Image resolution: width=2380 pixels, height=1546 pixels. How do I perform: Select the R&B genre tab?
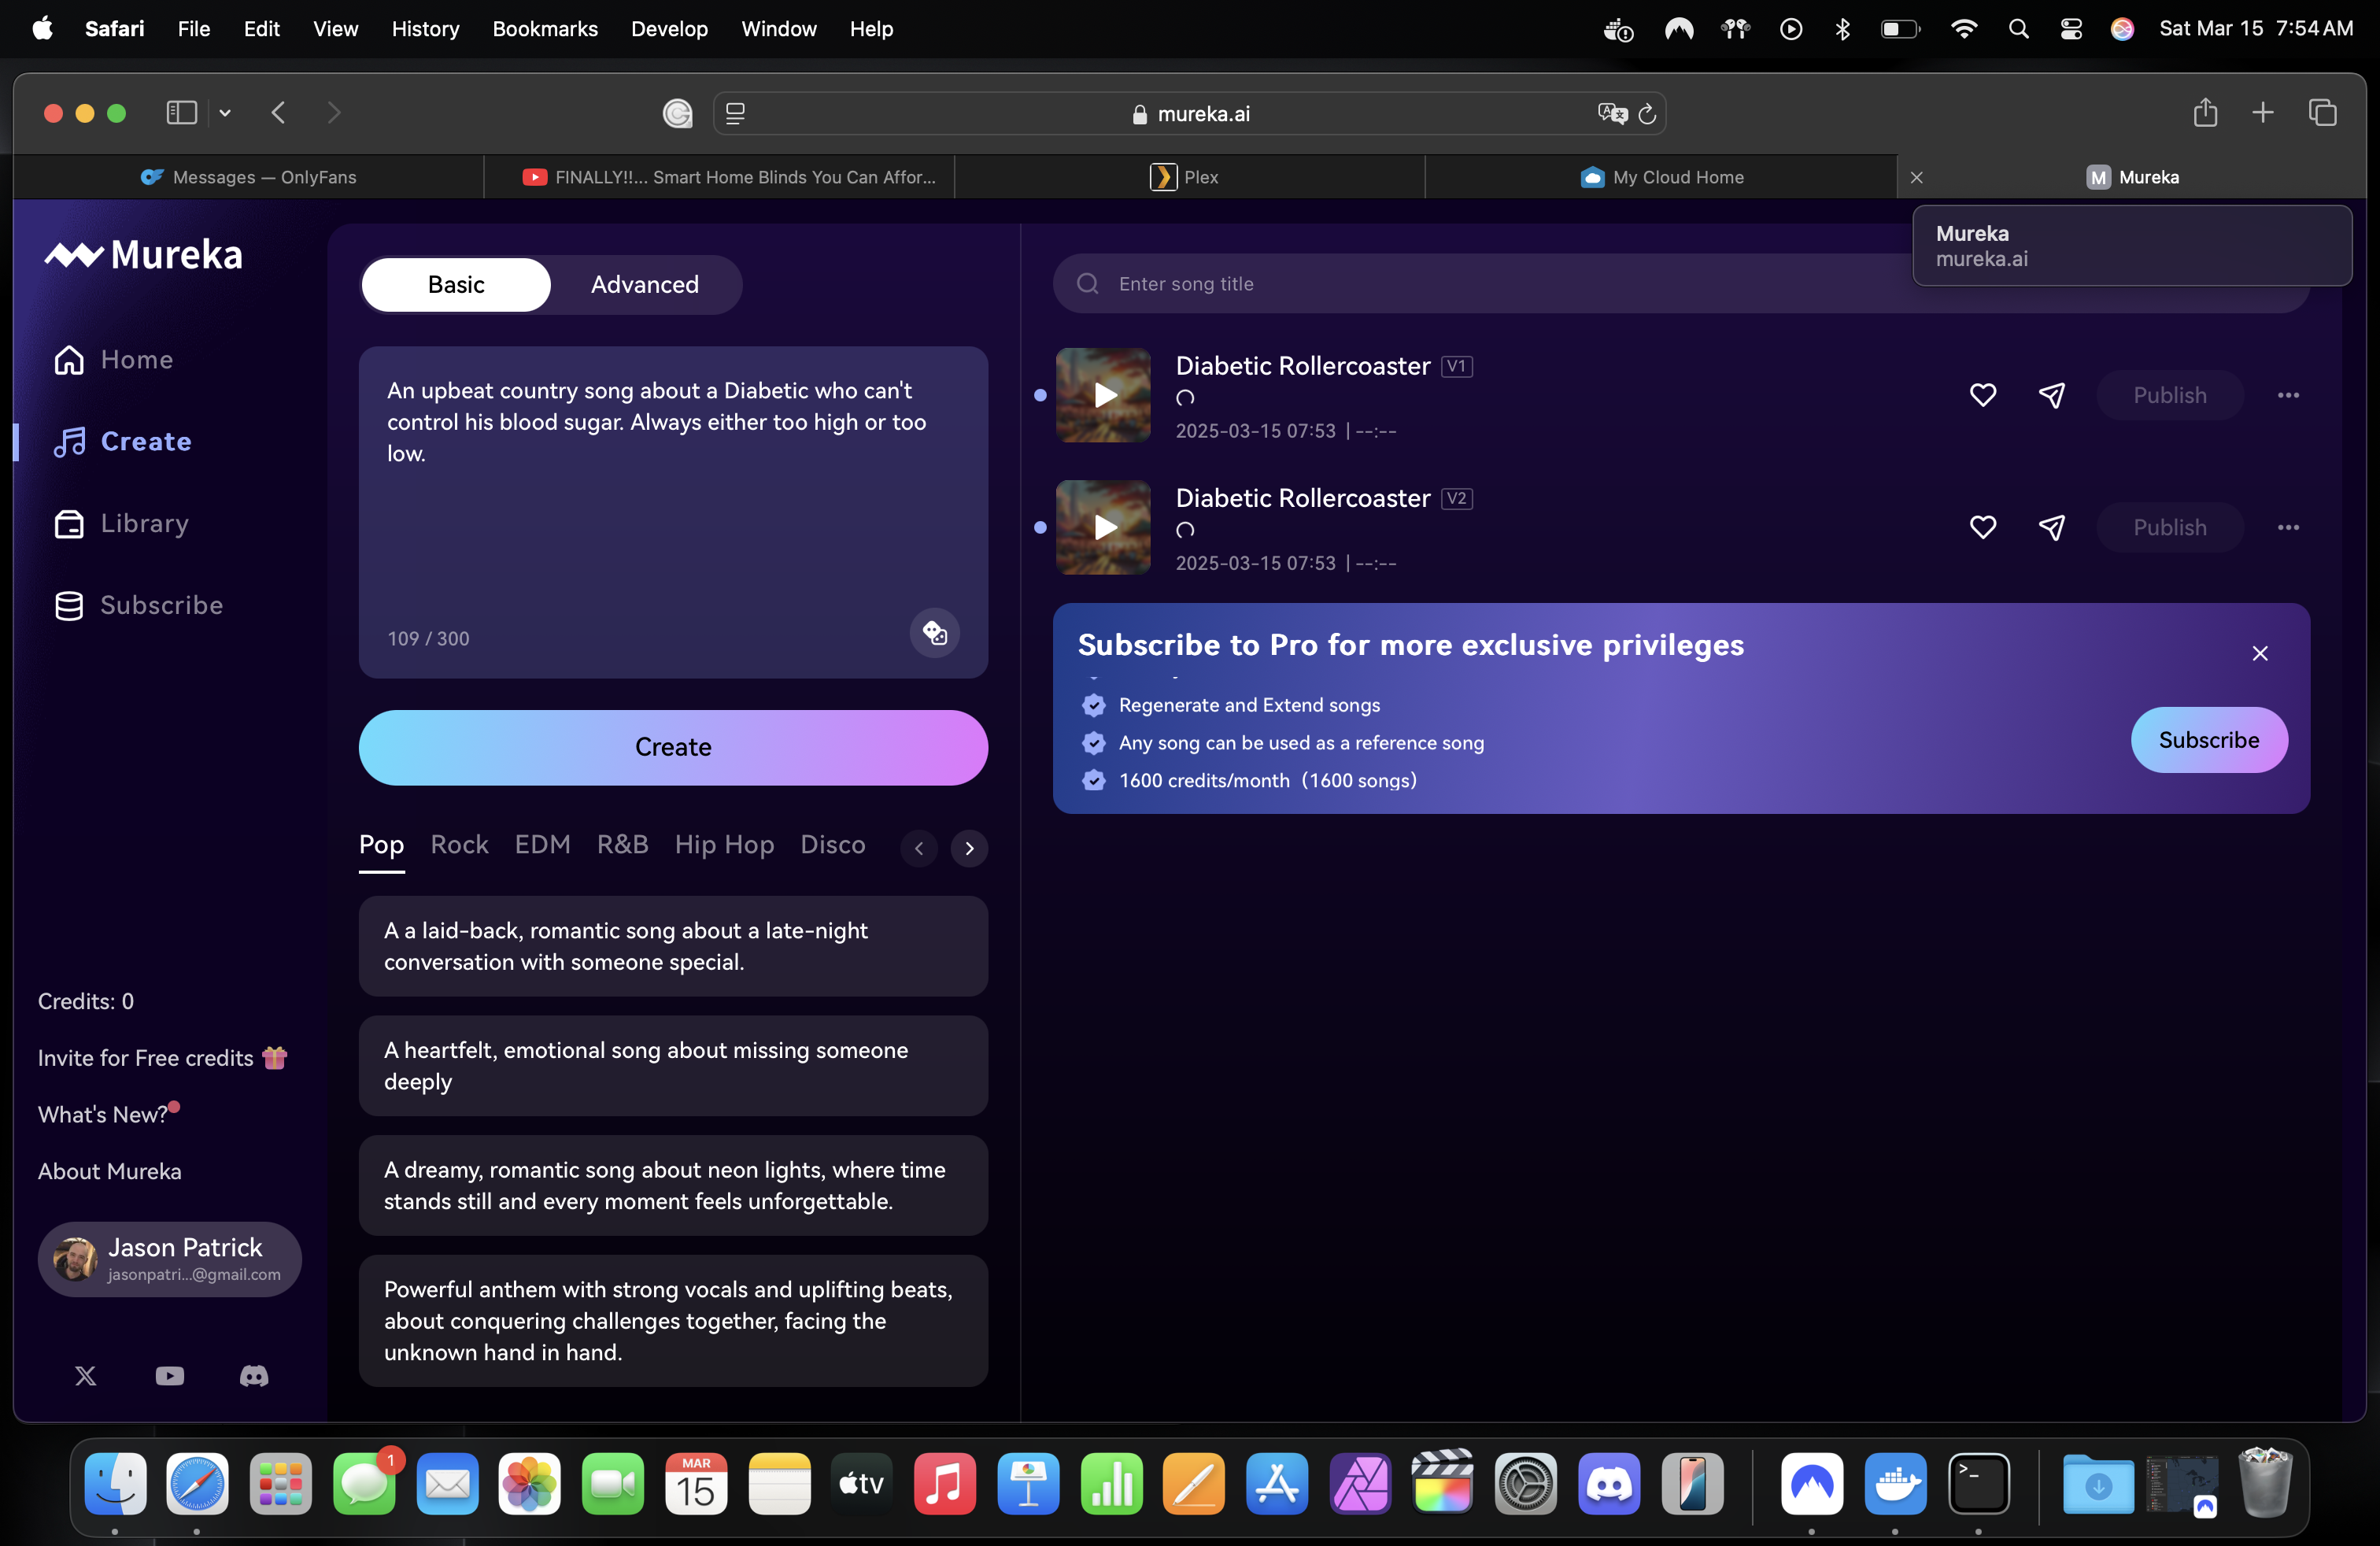click(622, 845)
